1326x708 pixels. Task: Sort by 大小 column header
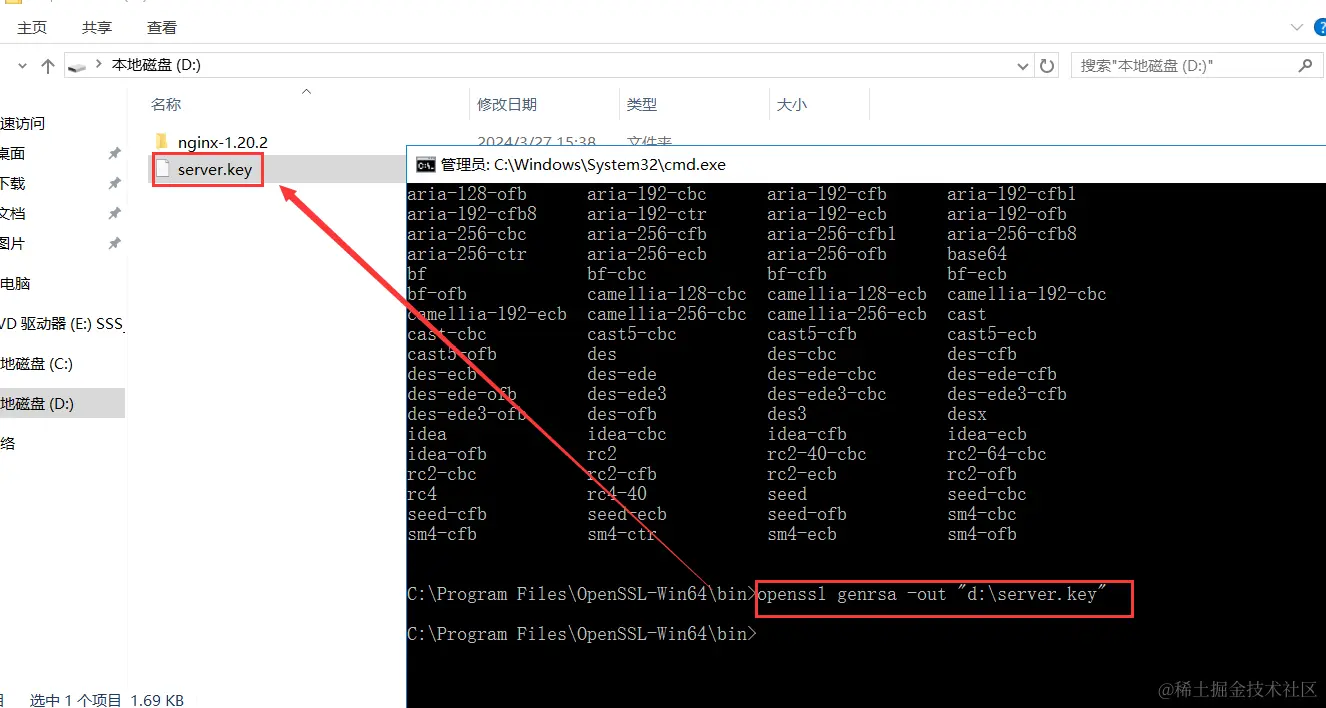(792, 104)
